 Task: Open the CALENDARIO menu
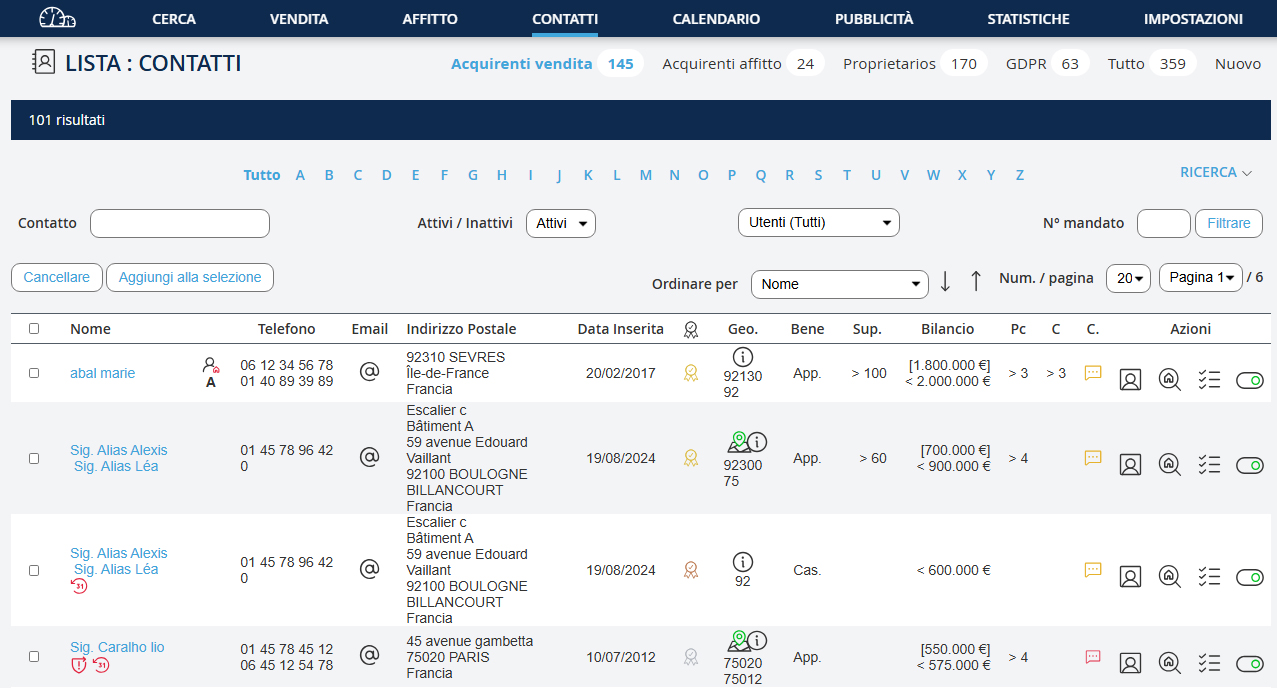tap(716, 19)
